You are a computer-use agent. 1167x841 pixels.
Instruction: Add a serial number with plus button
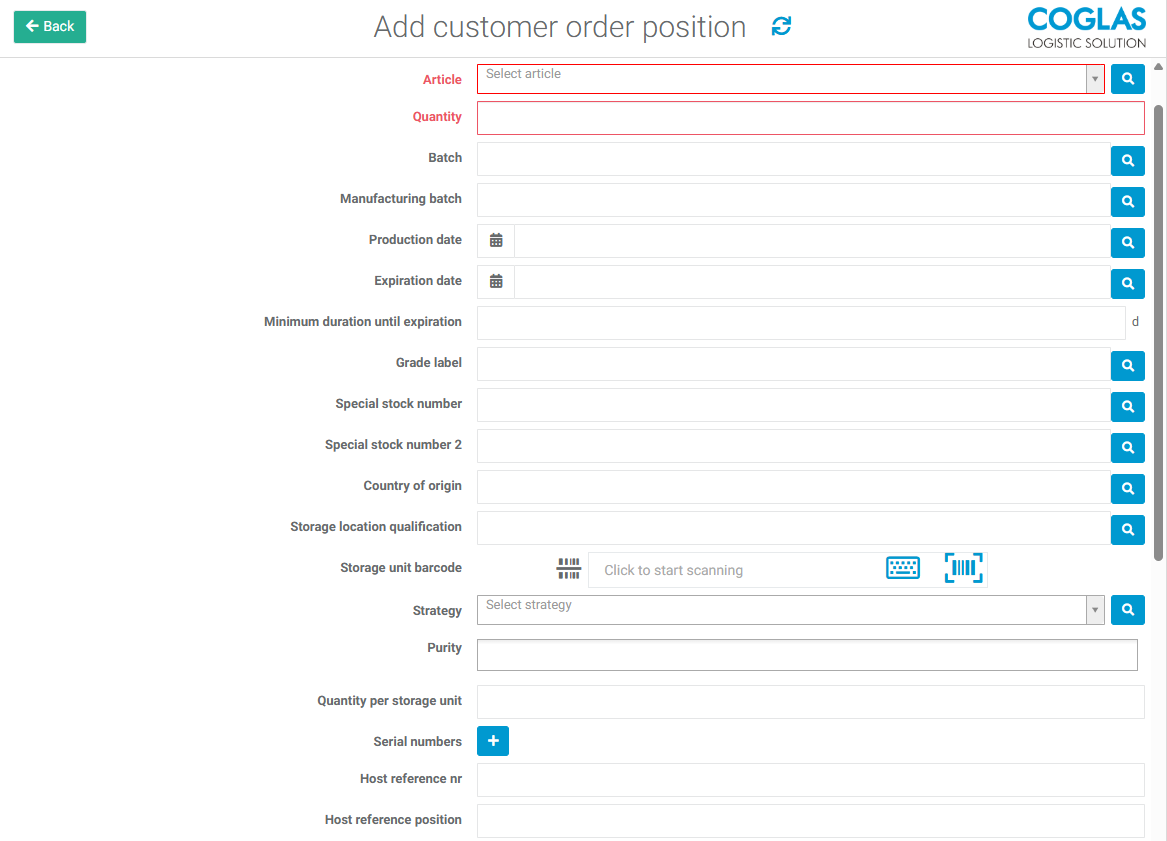point(493,741)
